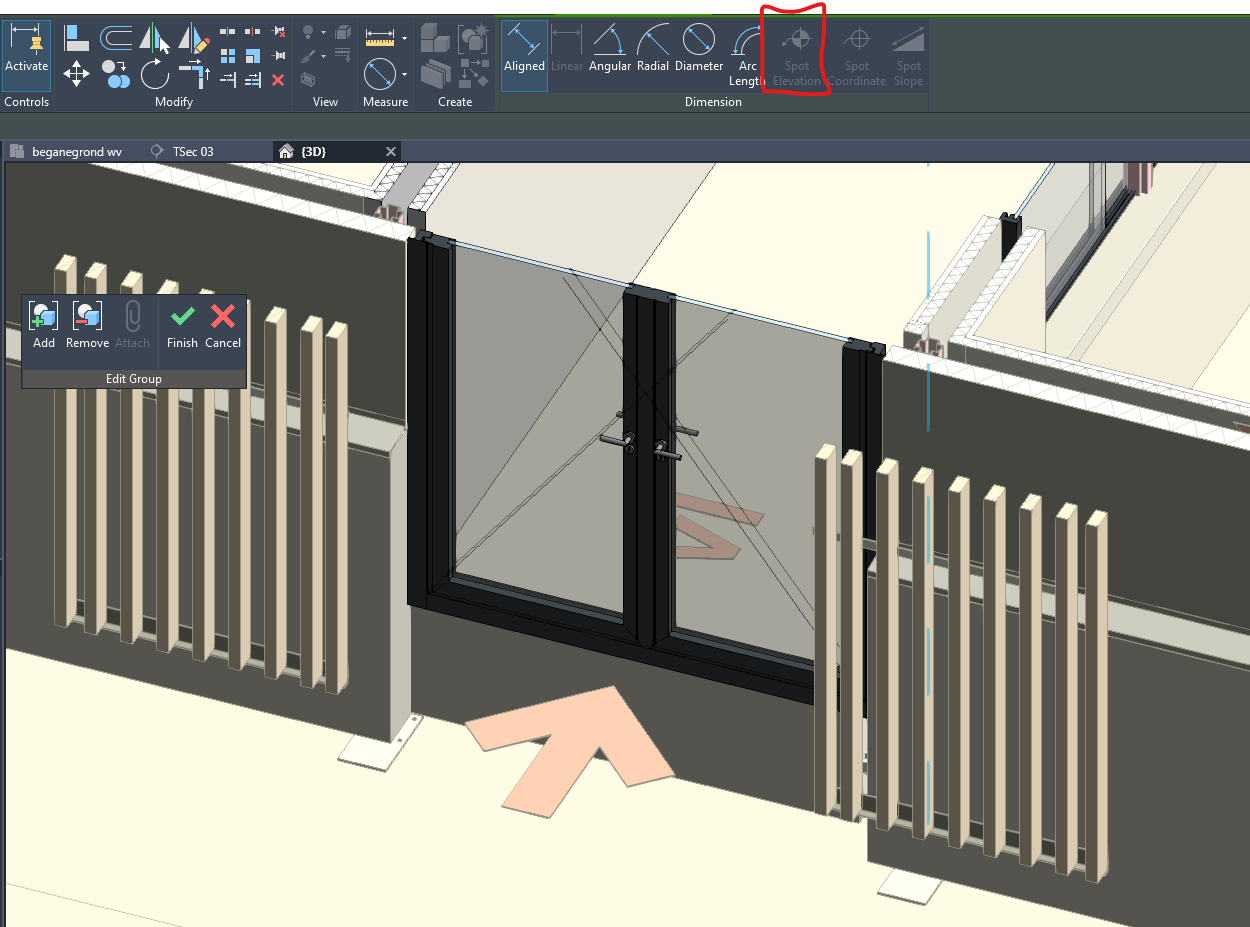Click the red Delete icon in Modify panel
Image resolution: width=1250 pixels, height=927 pixels.
pos(278,80)
